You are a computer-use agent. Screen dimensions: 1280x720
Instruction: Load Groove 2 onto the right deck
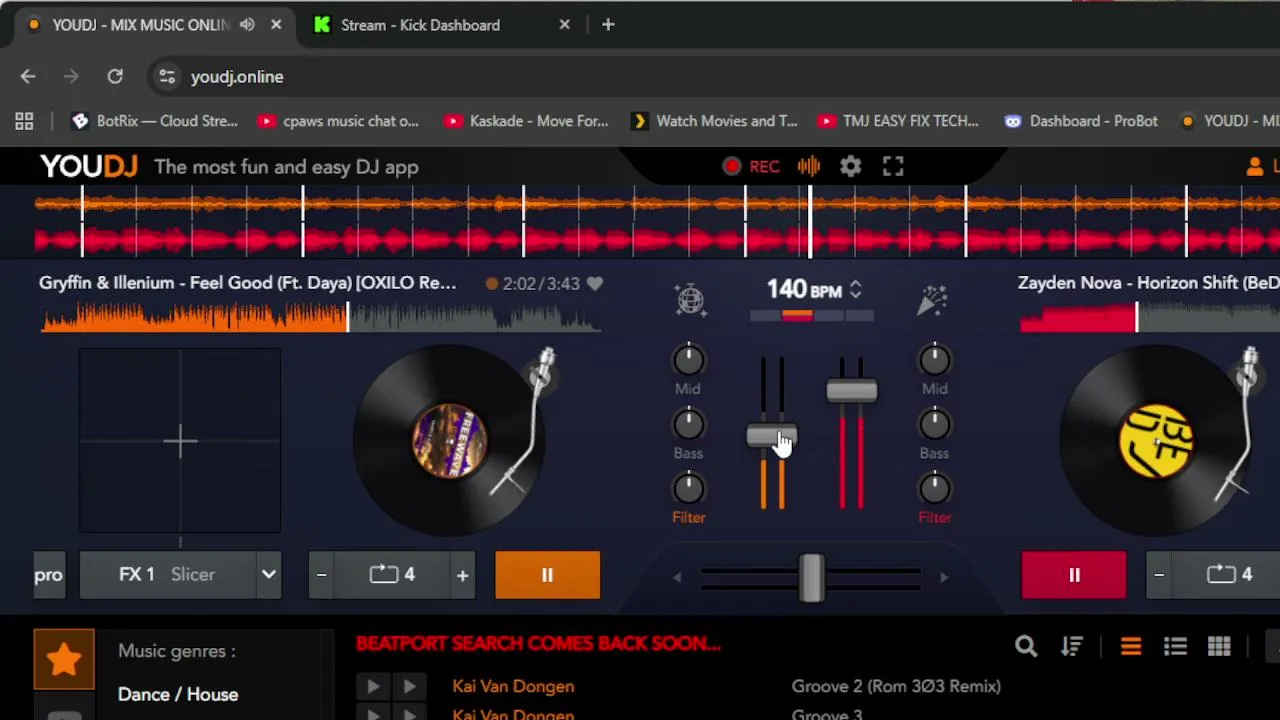point(409,686)
